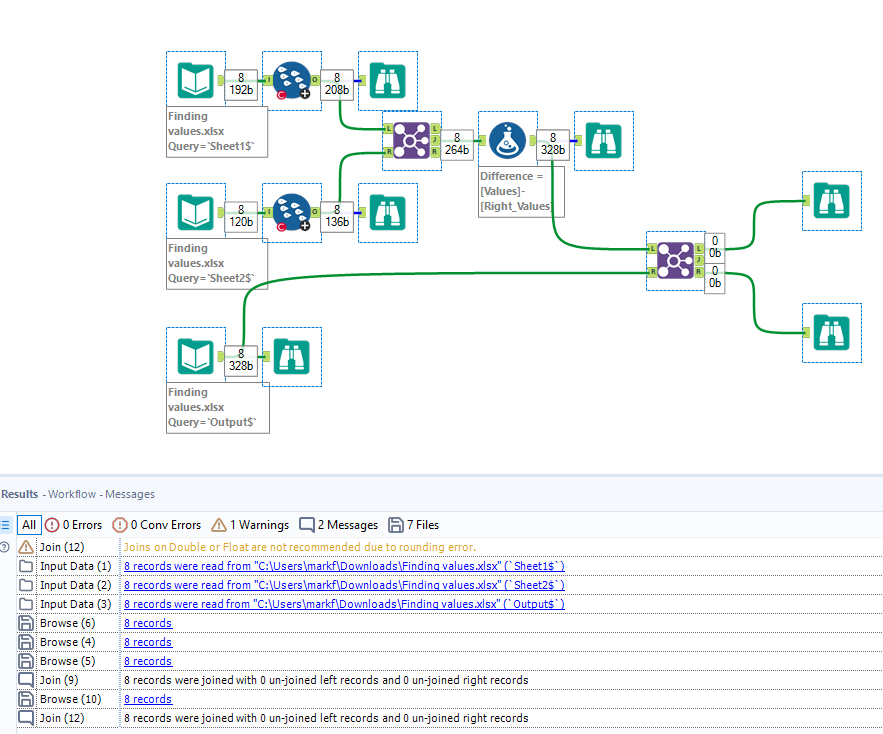
Task: Click the Results - Workflow - Messages header
Action: [78, 494]
